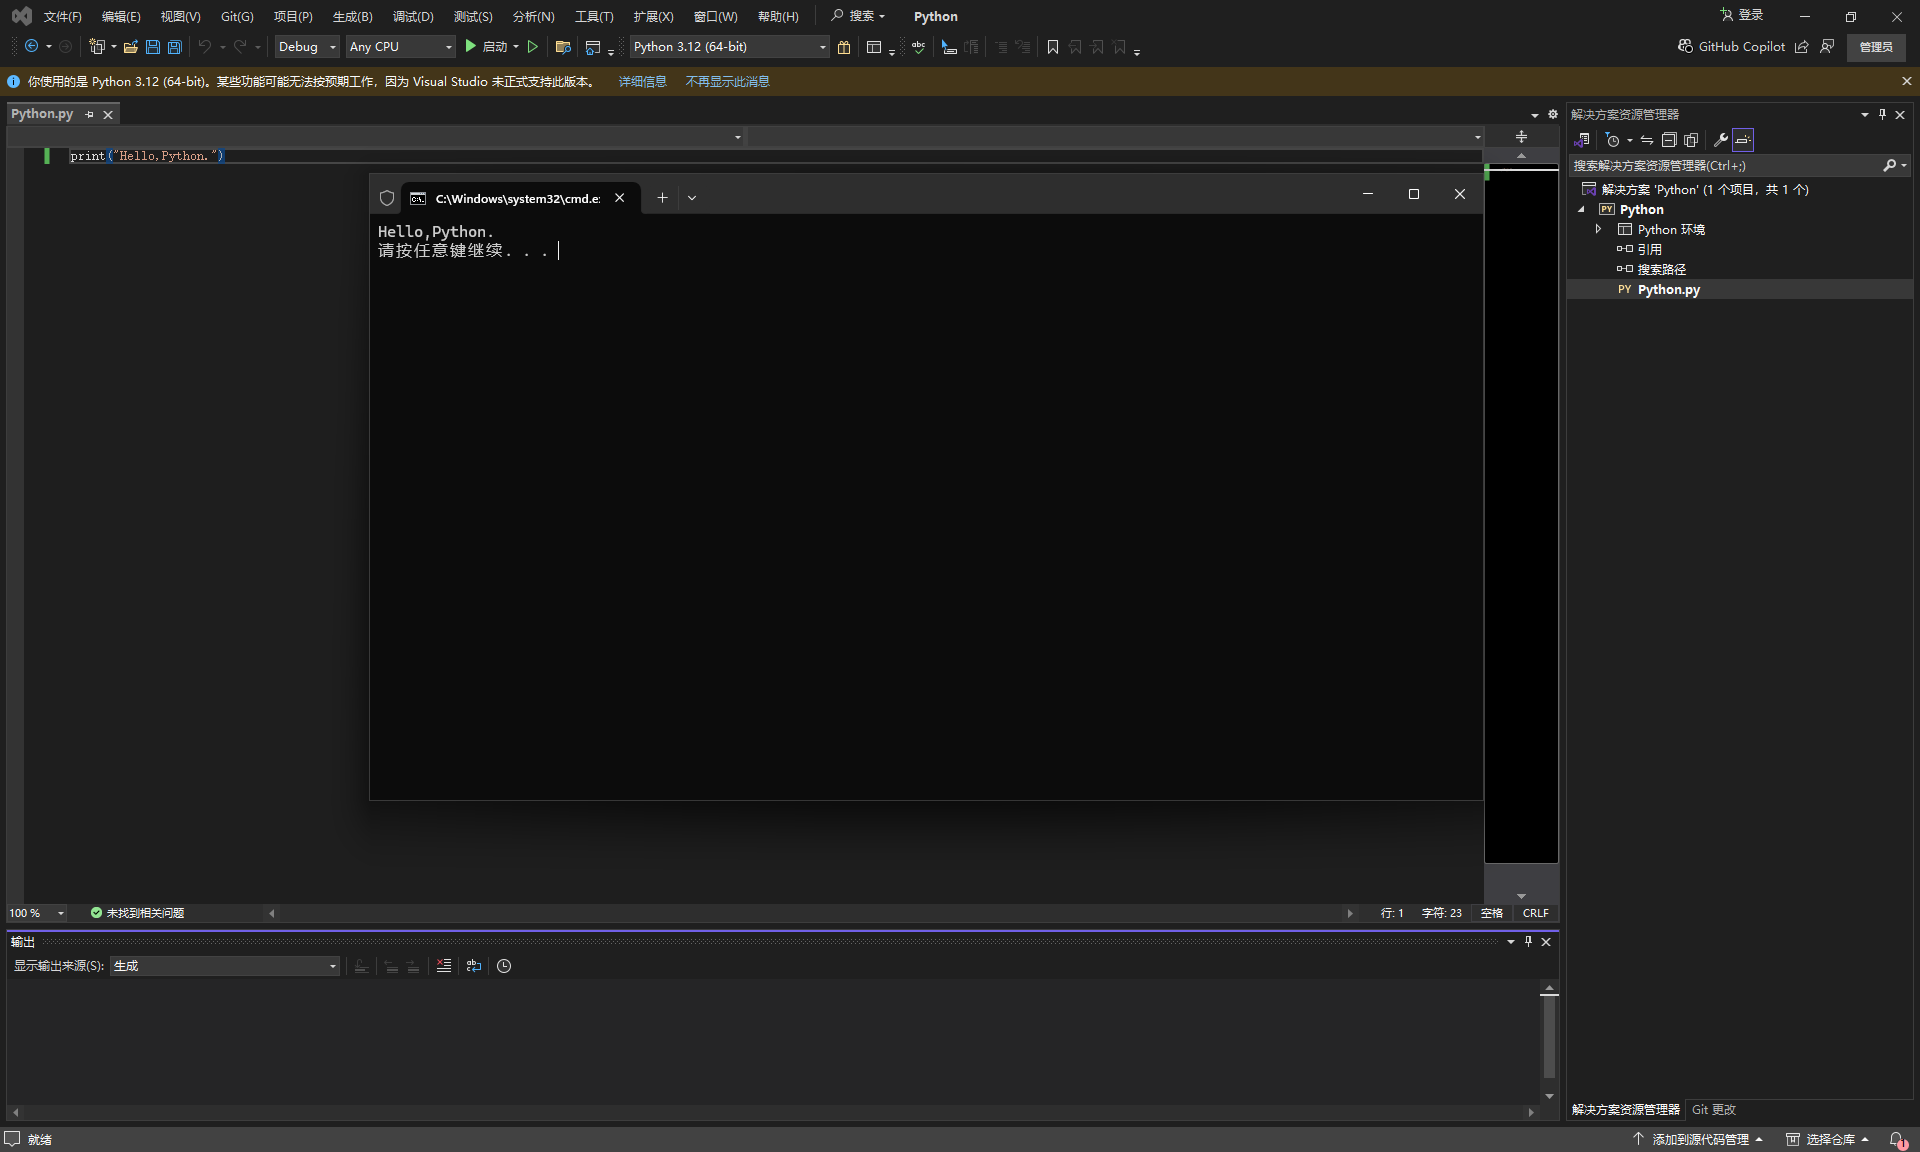Collapse all nodes in Solution Explorer

click(1670, 140)
